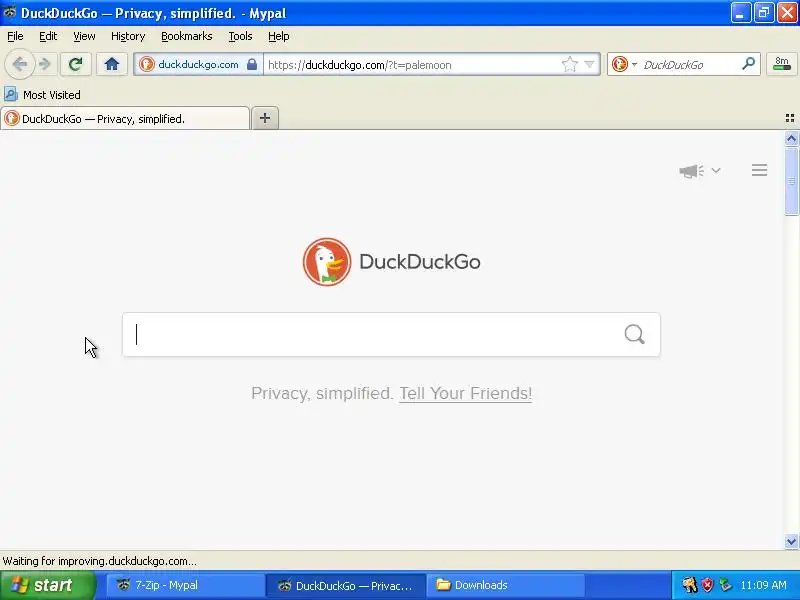Click the URL text in the address bar
800x600 pixels.
pyautogui.click(x=360, y=65)
